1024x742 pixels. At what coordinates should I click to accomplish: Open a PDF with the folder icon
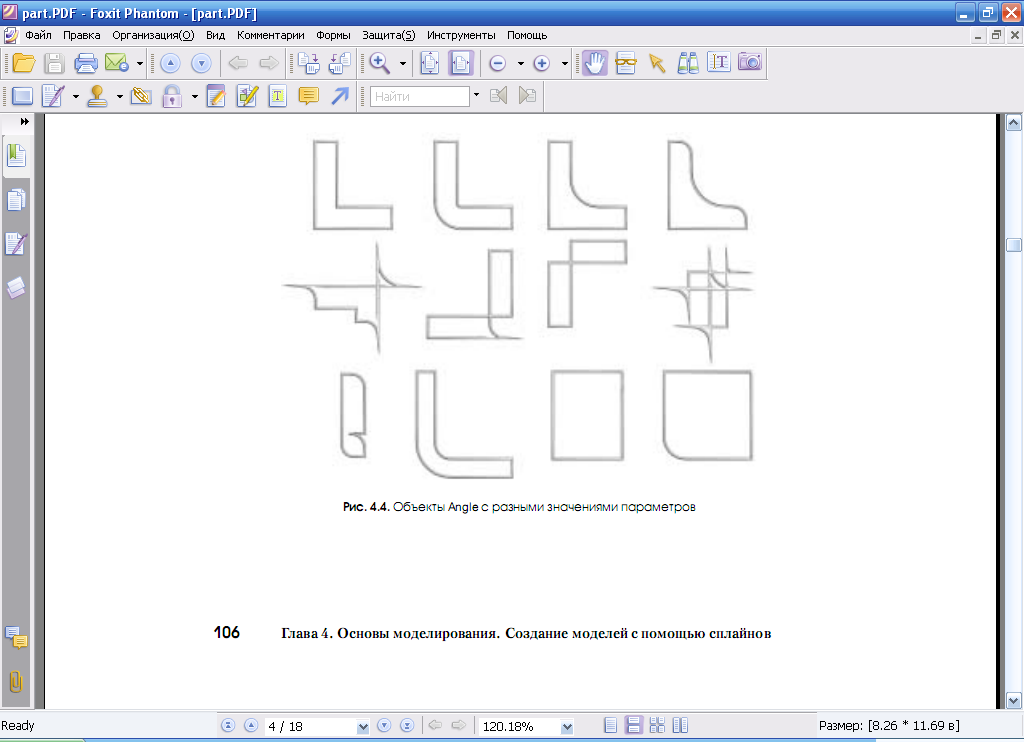pyautogui.click(x=24, y=63)
